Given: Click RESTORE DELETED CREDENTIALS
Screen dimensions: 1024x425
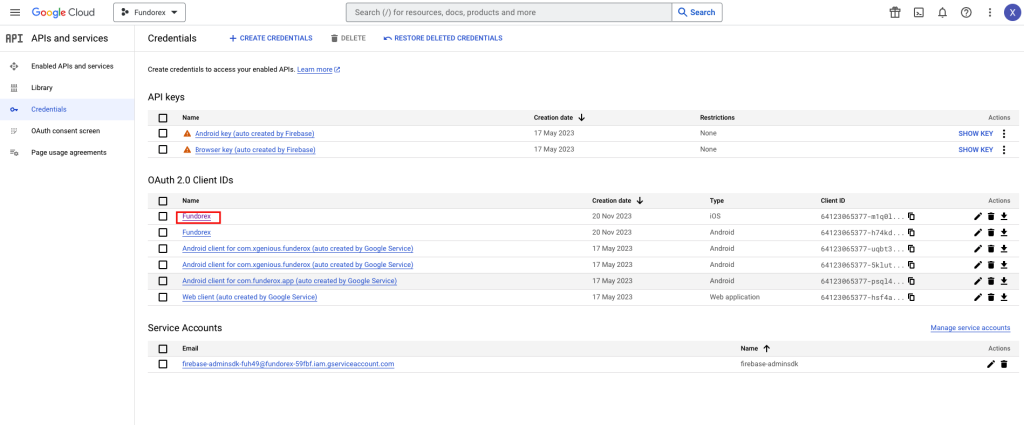Looking at the screenshot, I should click(443, 39).
